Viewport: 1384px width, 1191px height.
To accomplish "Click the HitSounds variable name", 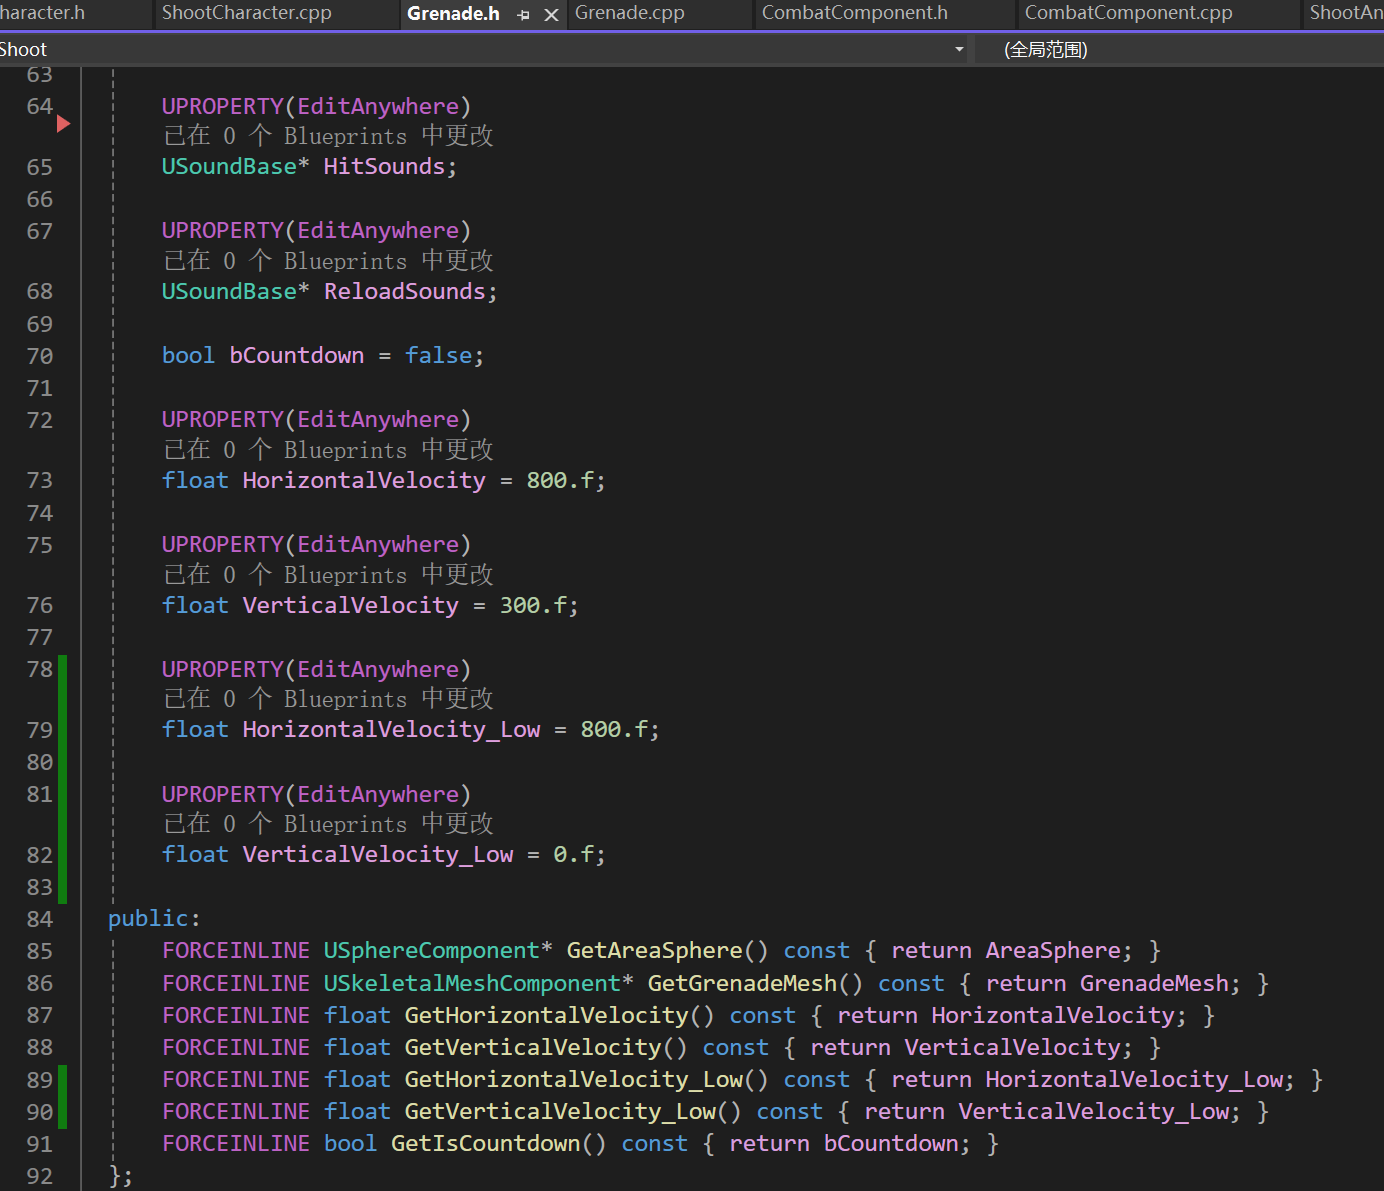I will tap(384, 166).
